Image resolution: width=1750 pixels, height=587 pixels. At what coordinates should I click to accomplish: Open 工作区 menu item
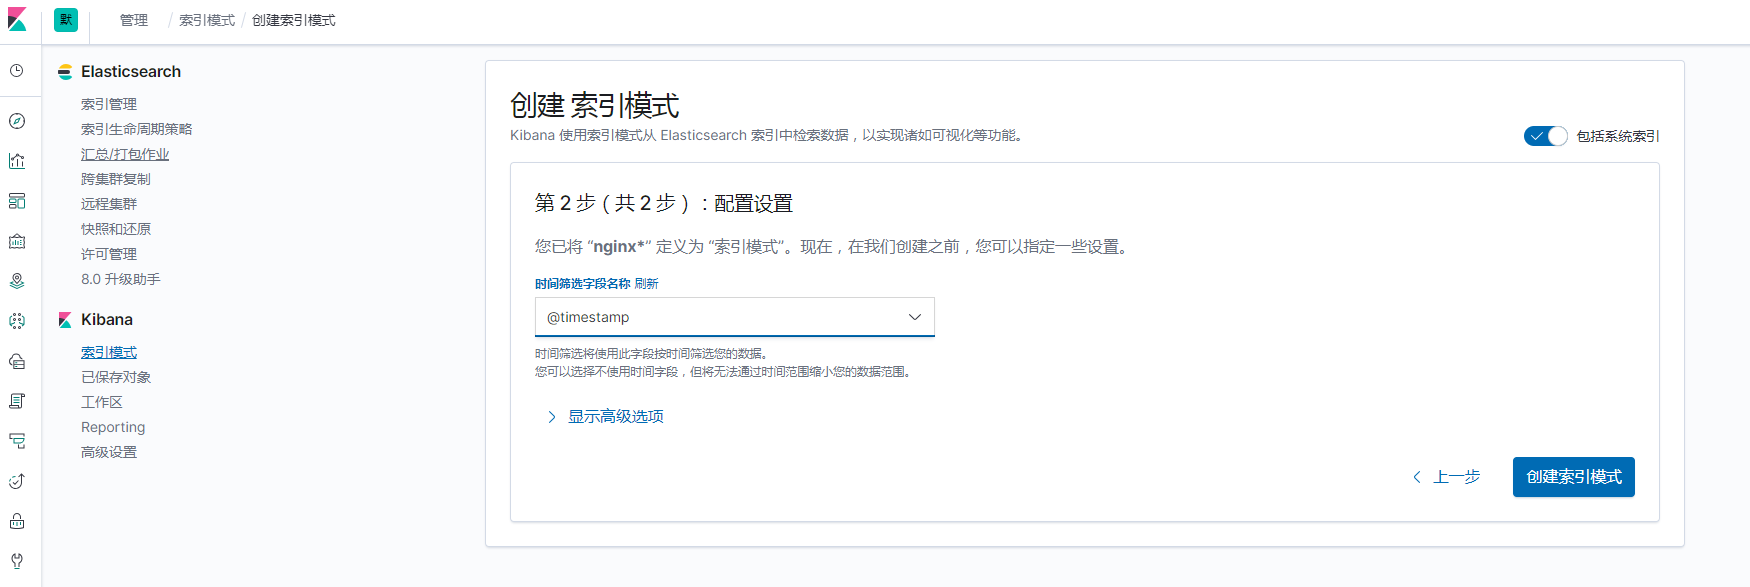point(102,402)
